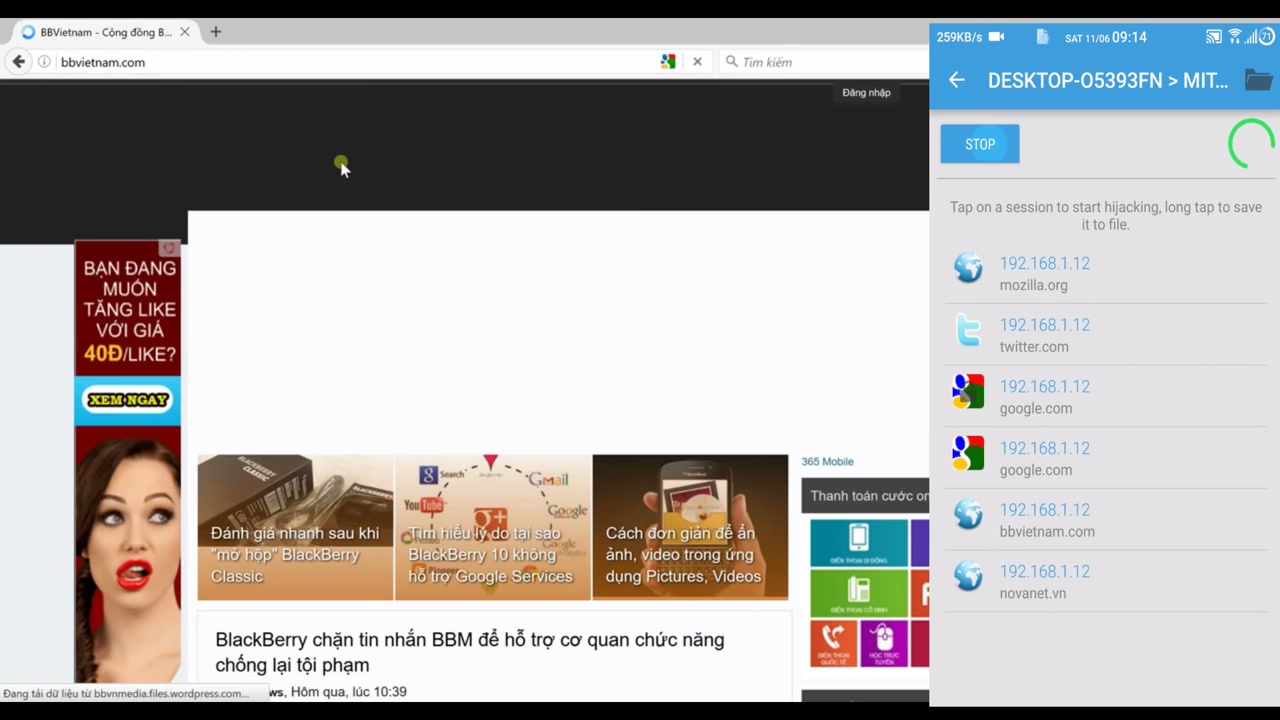1280x720 pixels.
Task: Open the Google Services article thumbnail
Action: pos(493,527)
